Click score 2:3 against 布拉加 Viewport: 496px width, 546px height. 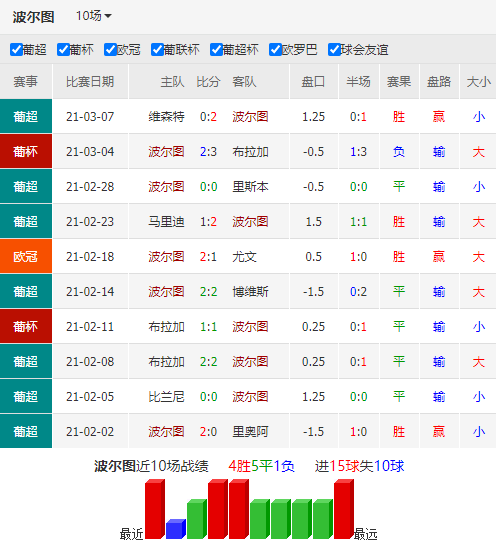click(208, 152)
